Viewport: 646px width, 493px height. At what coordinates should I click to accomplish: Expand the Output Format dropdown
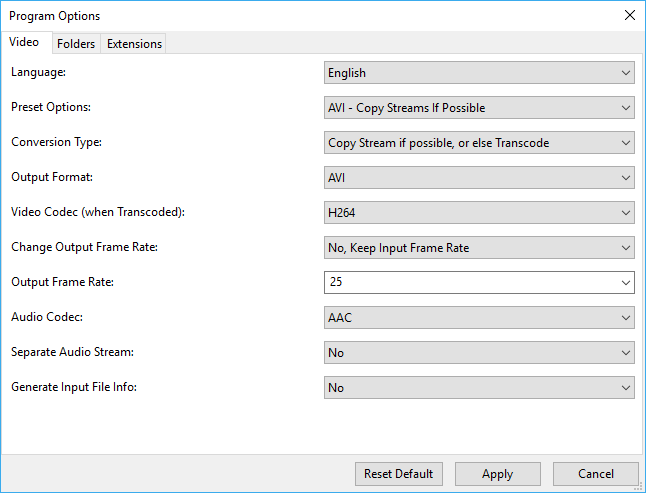479,178
